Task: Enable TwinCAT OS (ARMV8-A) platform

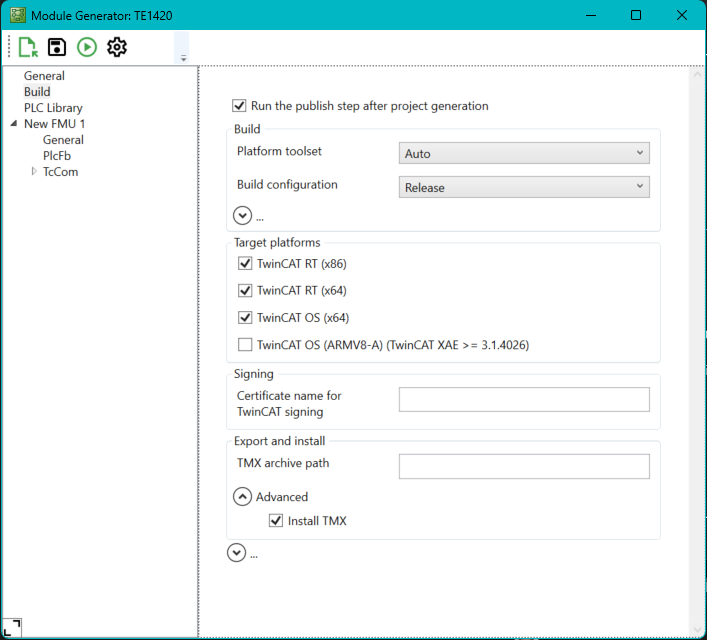Action: 245,345
